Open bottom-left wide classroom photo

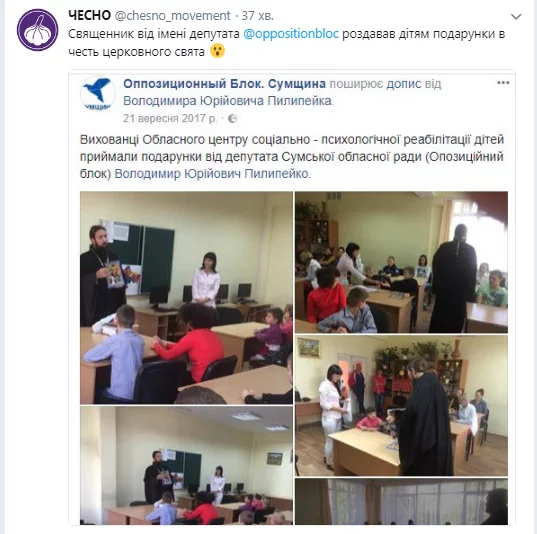point(186,465)
